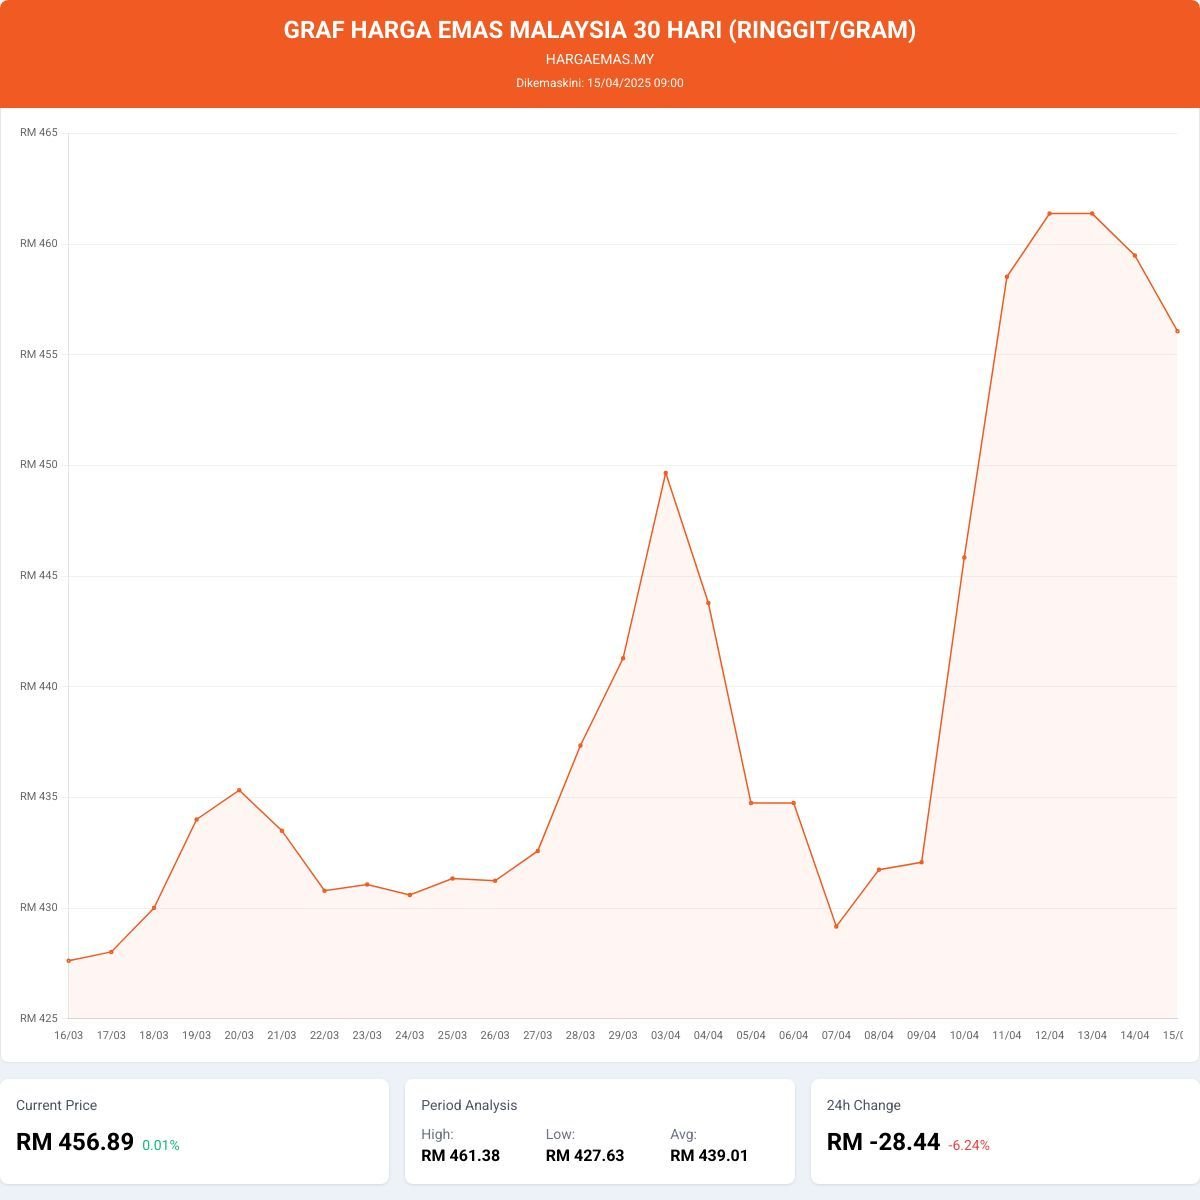Click the period Low value RM 427.63
The height and width of the screenshot is (1200, 1200).
pos(585,1156)
